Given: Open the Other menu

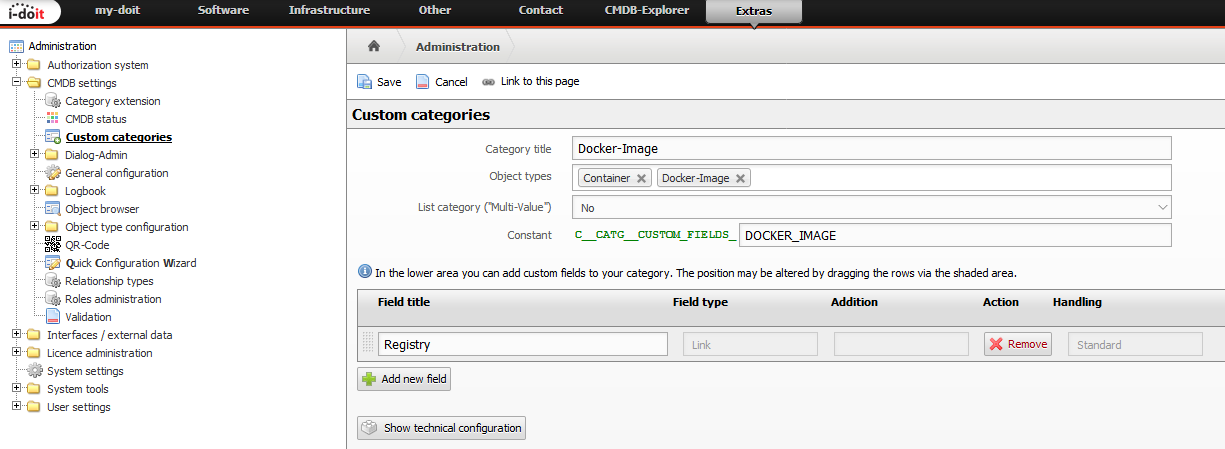Looking at the screenshot, I should [x=435, y=10].
